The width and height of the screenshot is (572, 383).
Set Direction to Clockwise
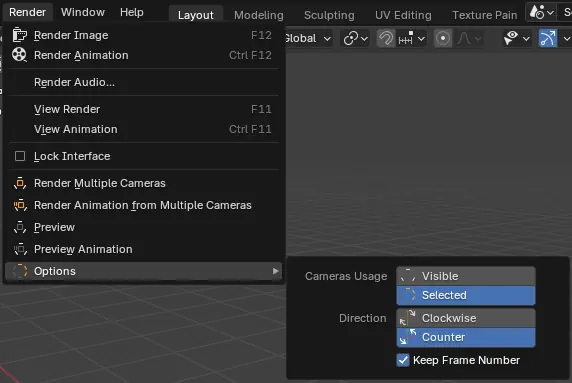(466, 318)
